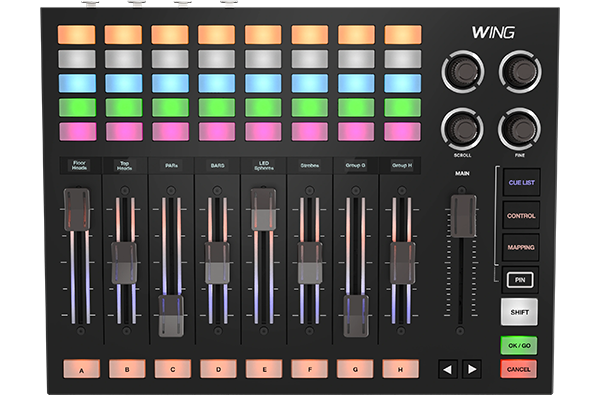Image resolution: width=600 pixels, height=400 pixels.
Task: Switch to CONTROL mode
Action: click(x=521, y=216)
